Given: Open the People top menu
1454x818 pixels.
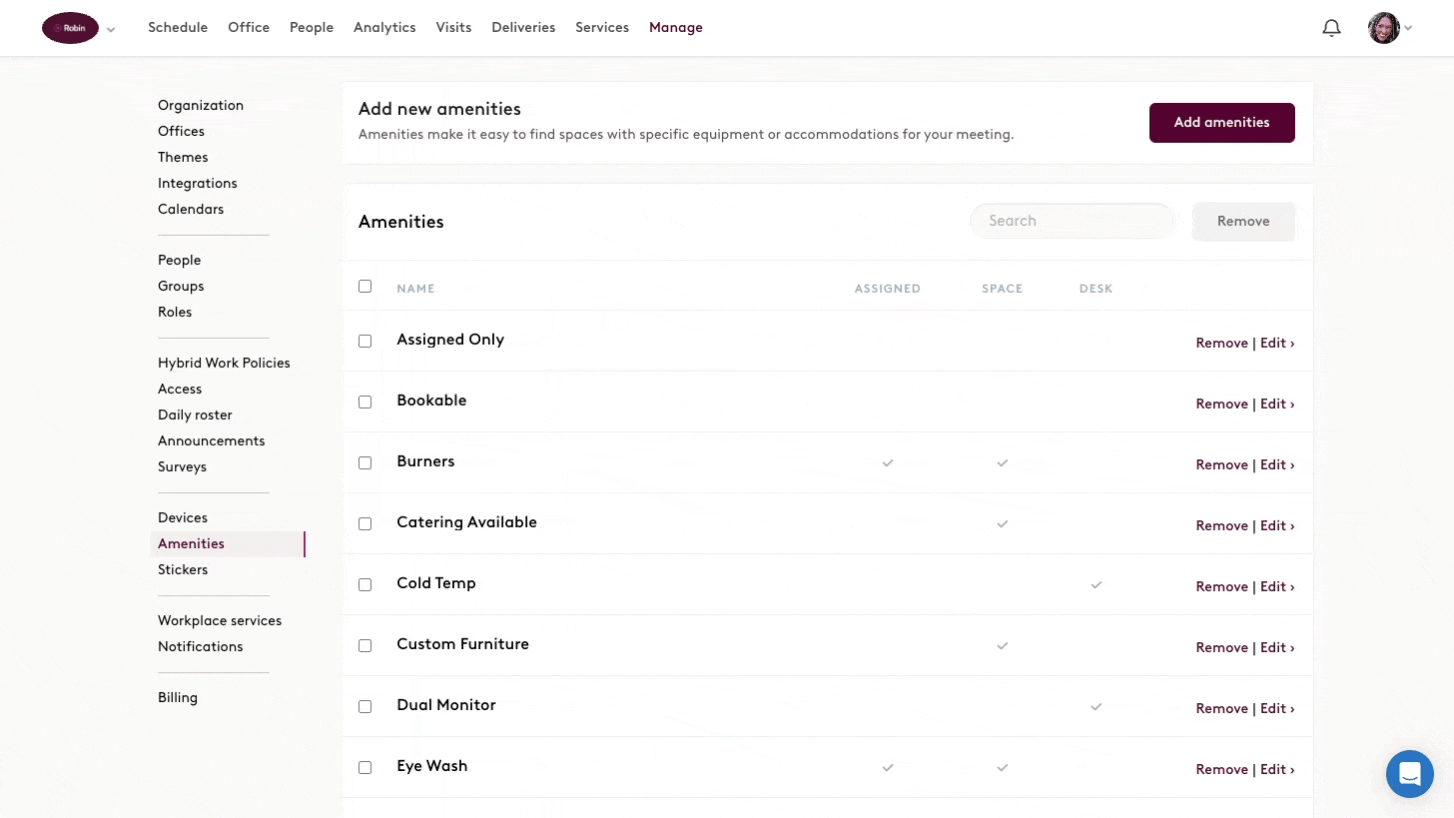Looking at the screenshot, I should coord(312,28).
